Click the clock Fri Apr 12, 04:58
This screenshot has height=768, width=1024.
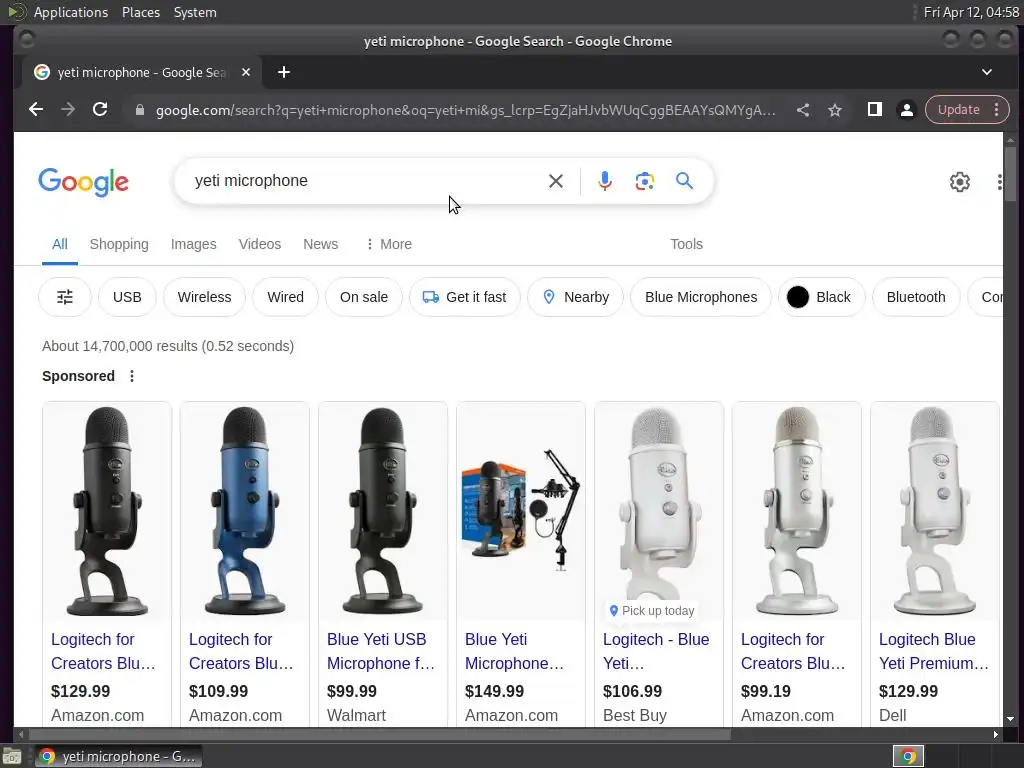[x=971, y=12]
